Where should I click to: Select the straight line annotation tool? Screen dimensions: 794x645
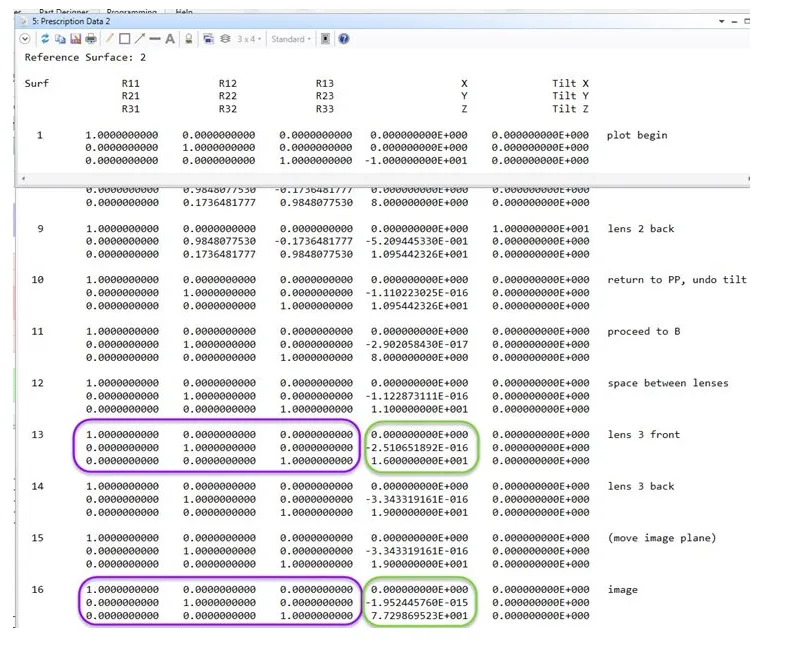click(x=155, y=39)
